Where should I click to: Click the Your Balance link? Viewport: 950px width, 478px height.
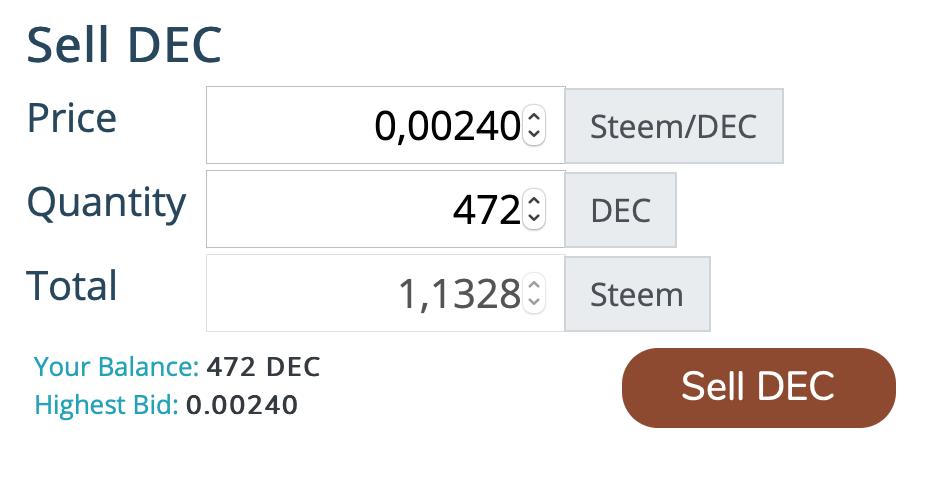(117, 367)
